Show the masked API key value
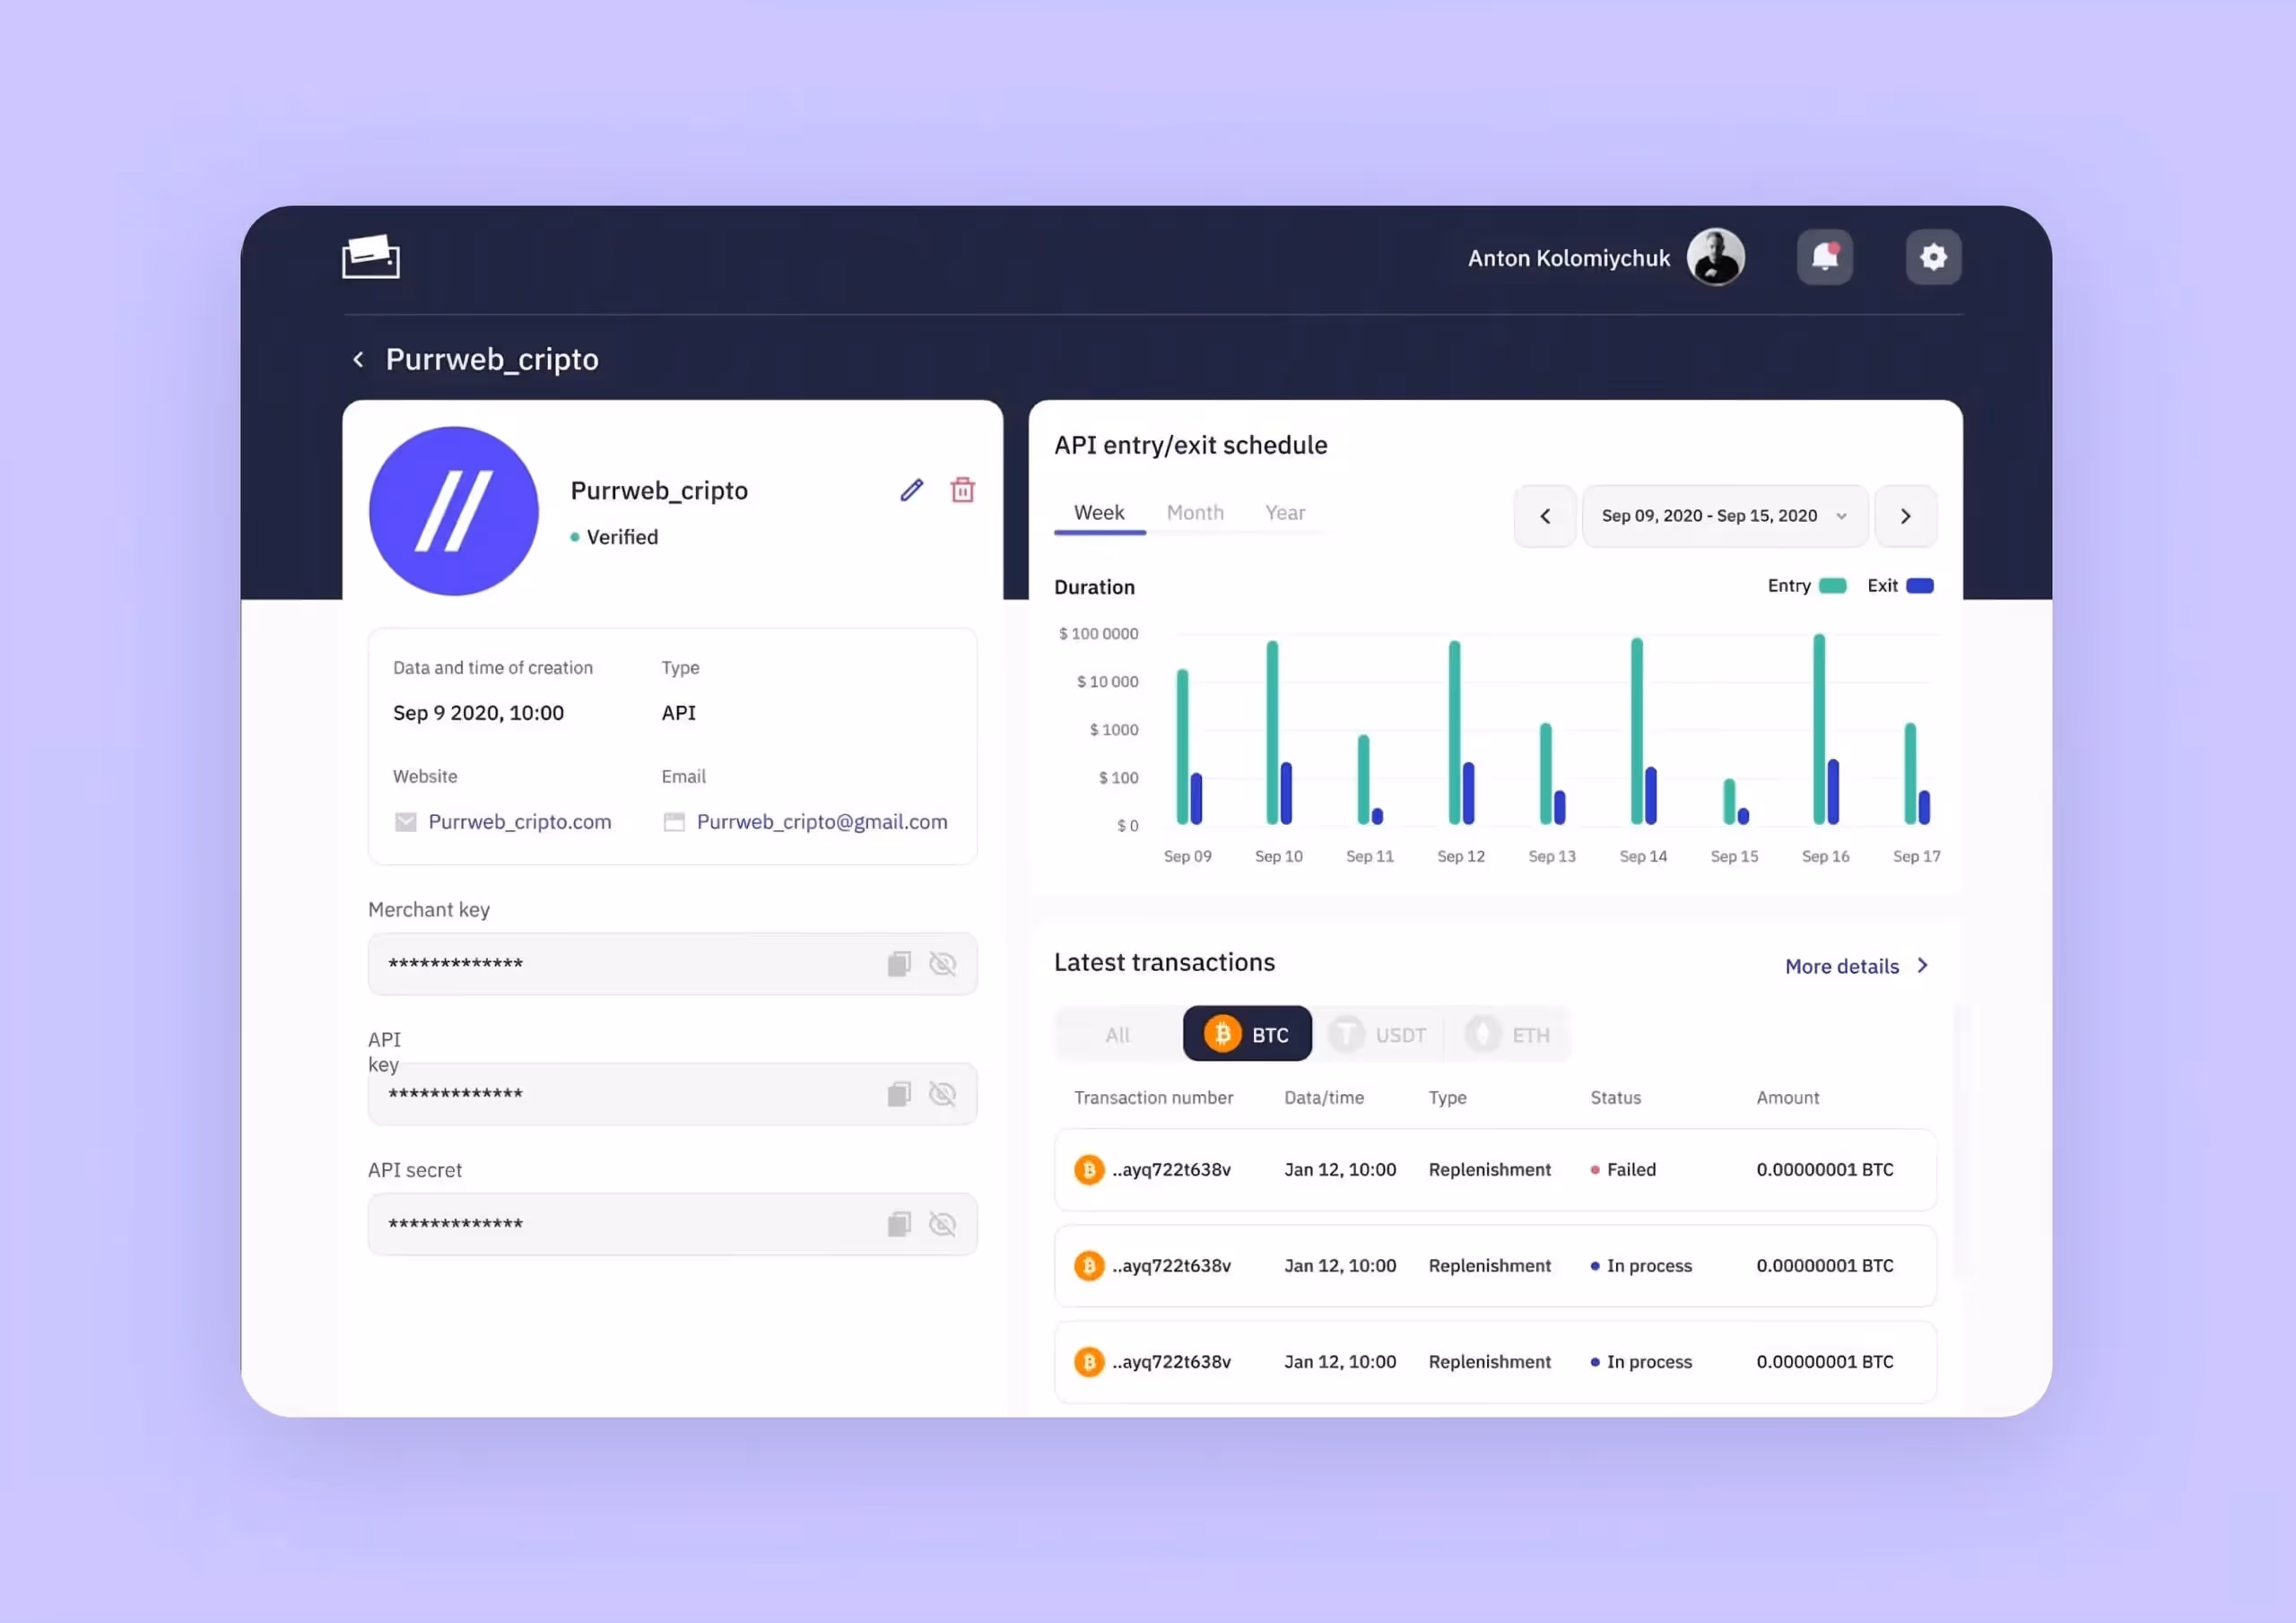Screen dimensions: 2296x1623 tap(943, 1093)
